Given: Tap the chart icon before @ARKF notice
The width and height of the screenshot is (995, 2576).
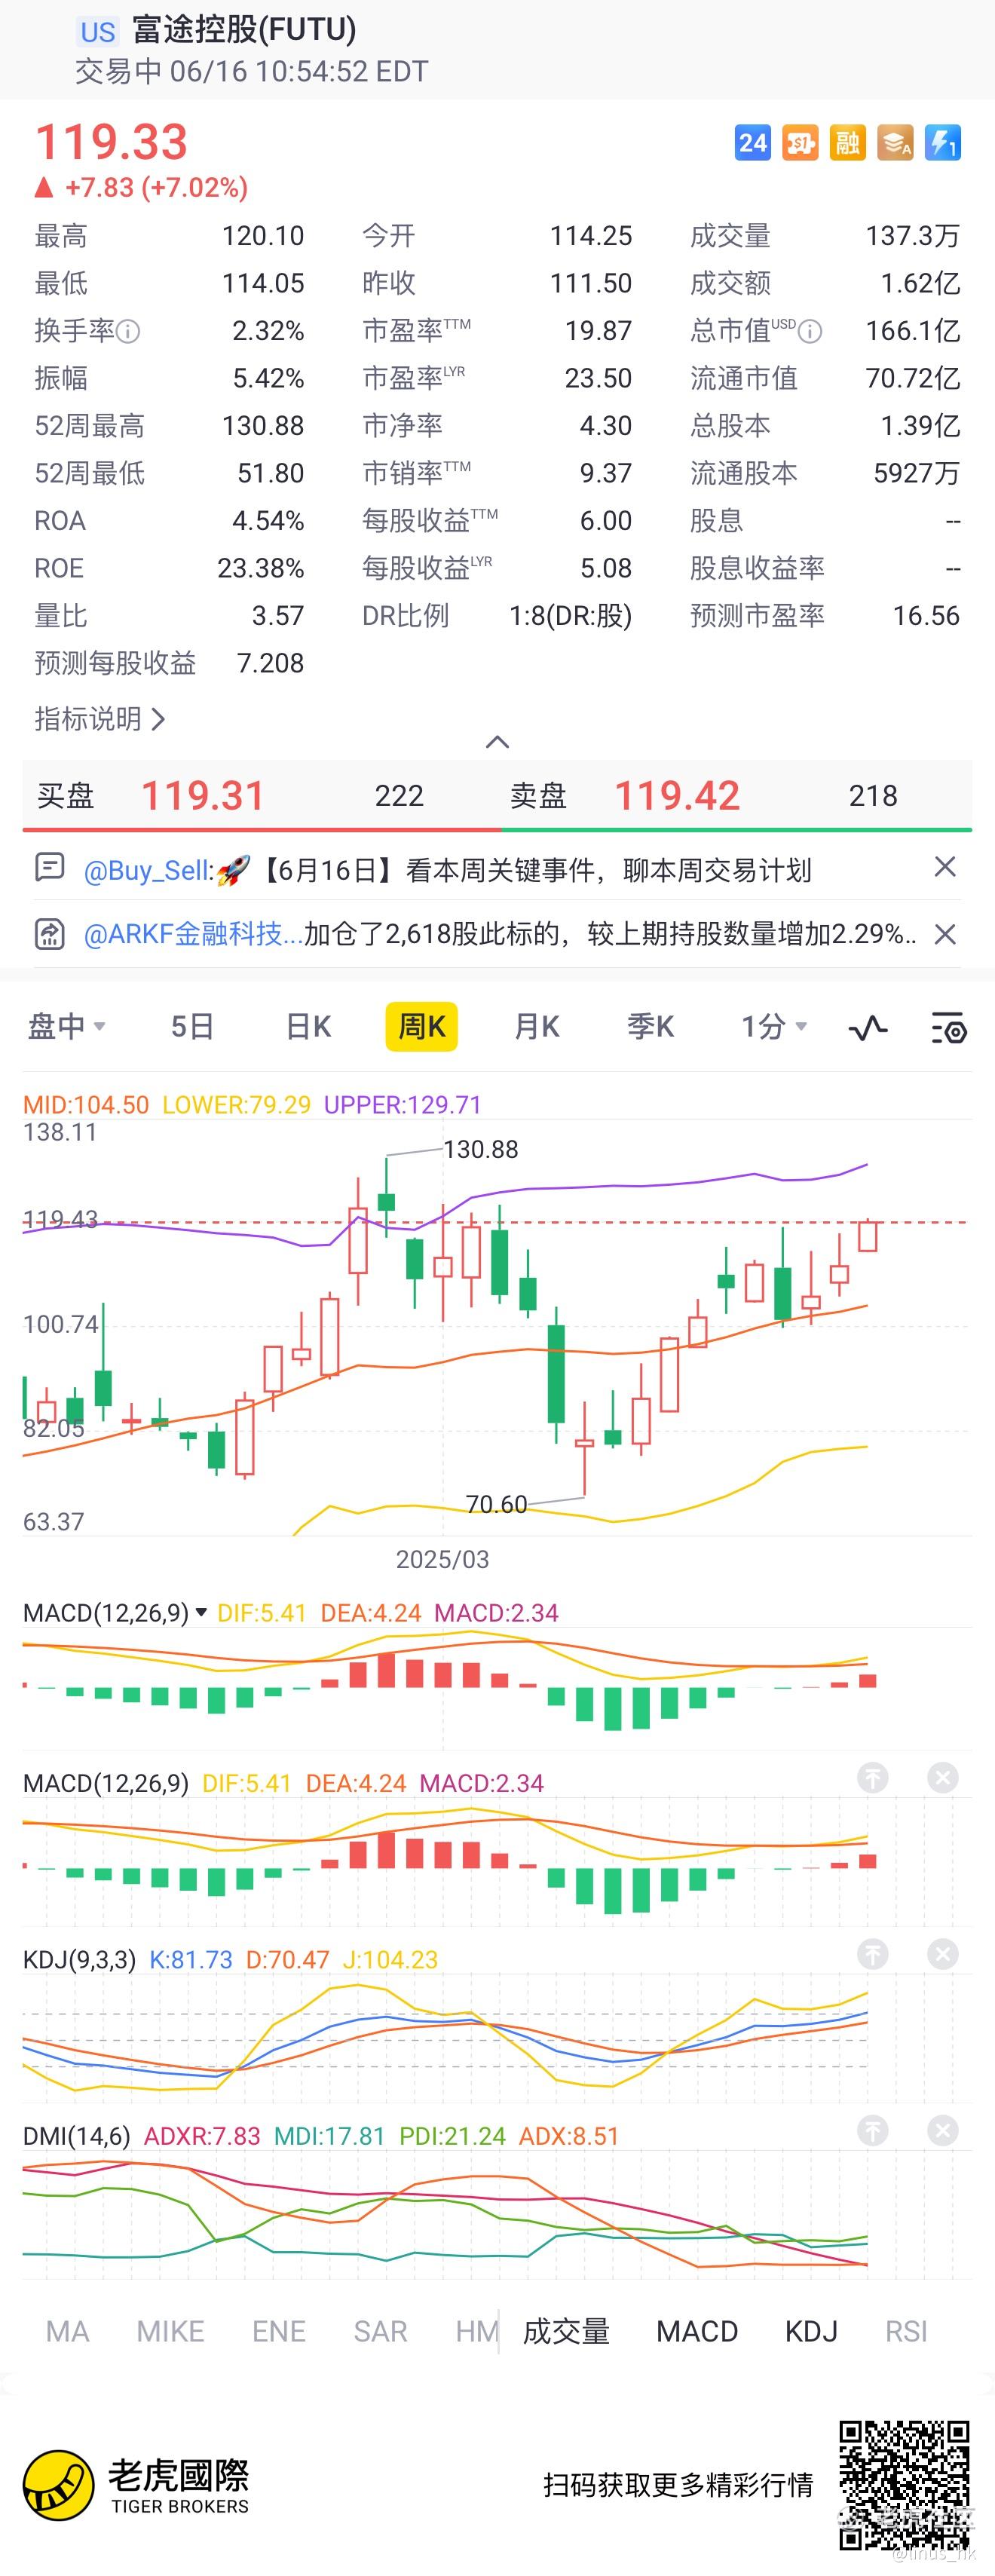Looking at the screenshot, I should [49, 934].
